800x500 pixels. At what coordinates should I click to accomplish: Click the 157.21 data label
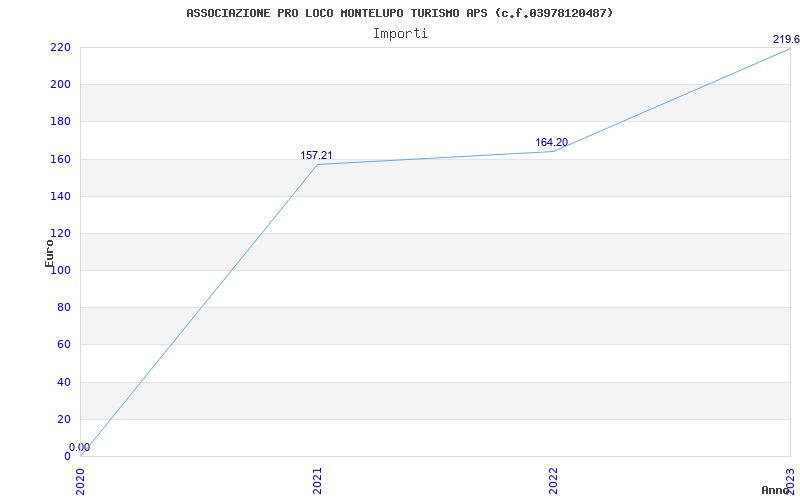pos(316,156)
